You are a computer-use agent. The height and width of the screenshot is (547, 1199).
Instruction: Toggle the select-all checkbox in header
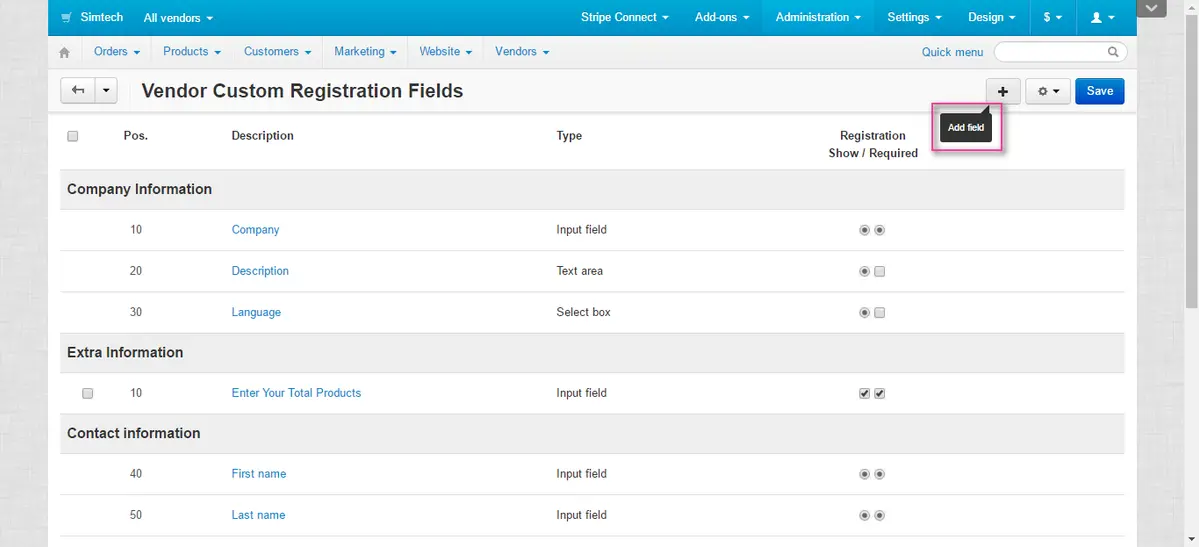coord(73,136)
